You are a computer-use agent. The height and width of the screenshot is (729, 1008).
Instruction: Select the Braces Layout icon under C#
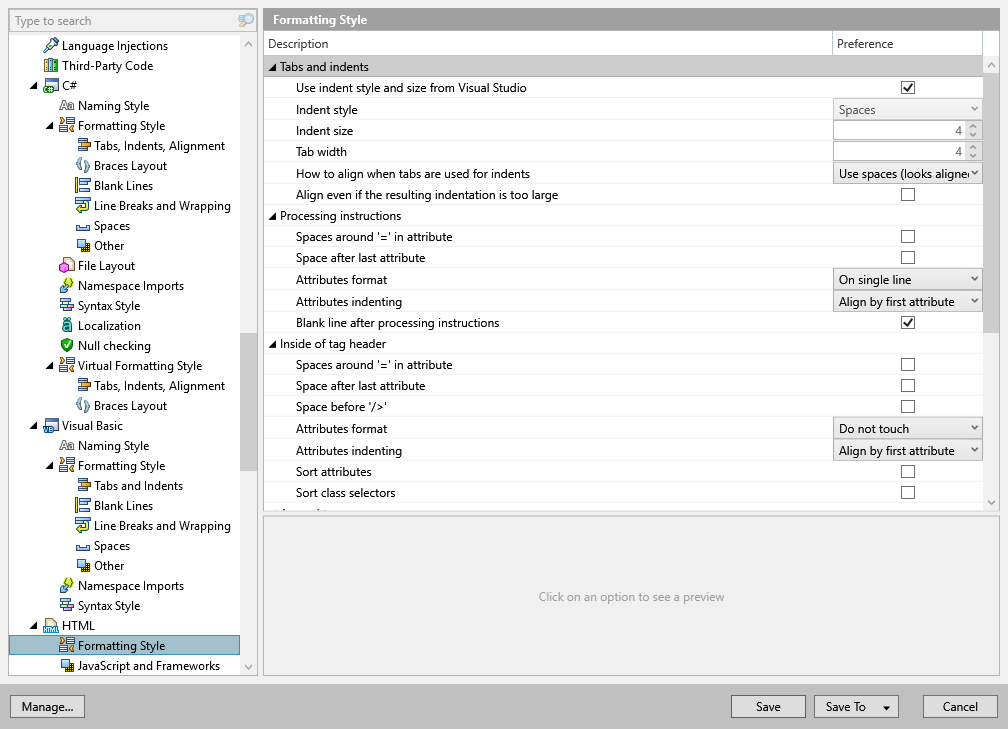tap(83, 165)
